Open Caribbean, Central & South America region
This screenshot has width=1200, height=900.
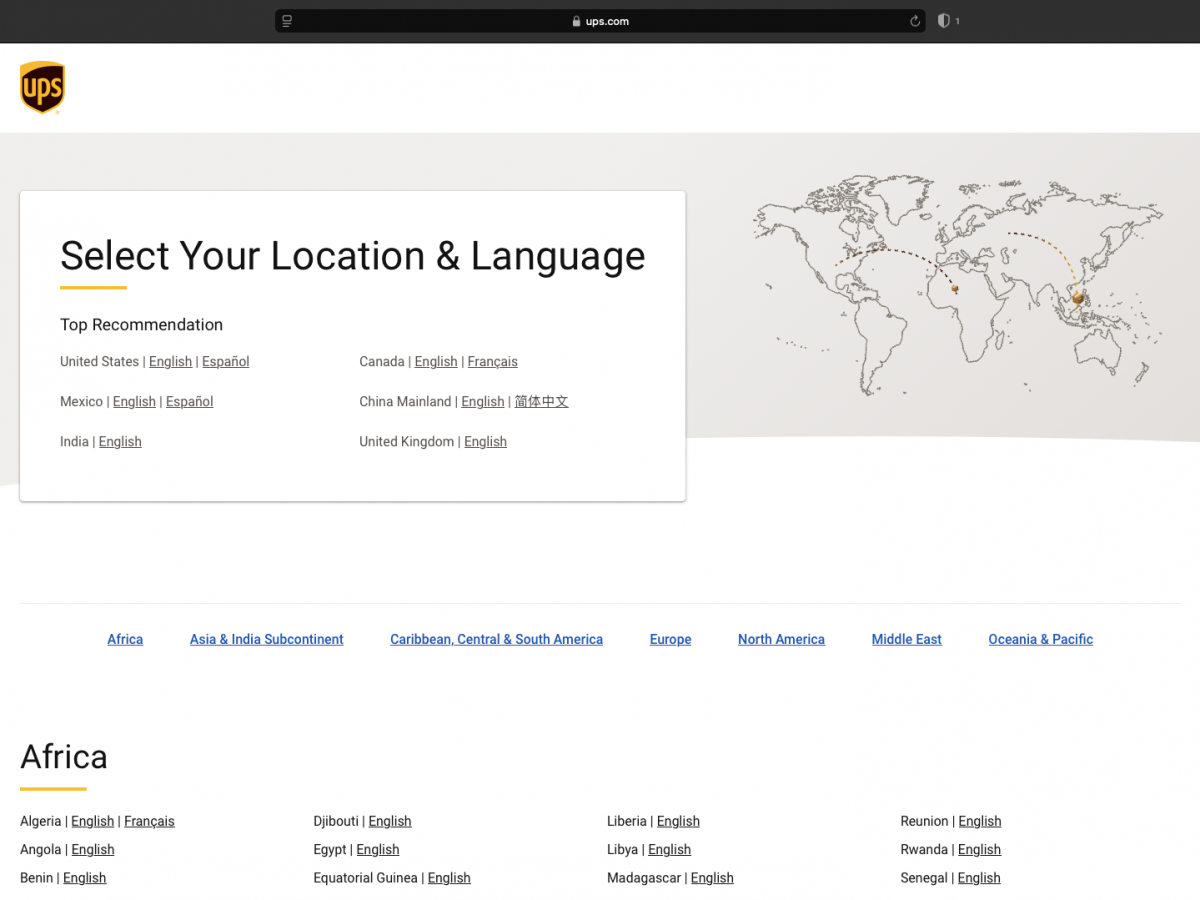[x=496, y=639]
